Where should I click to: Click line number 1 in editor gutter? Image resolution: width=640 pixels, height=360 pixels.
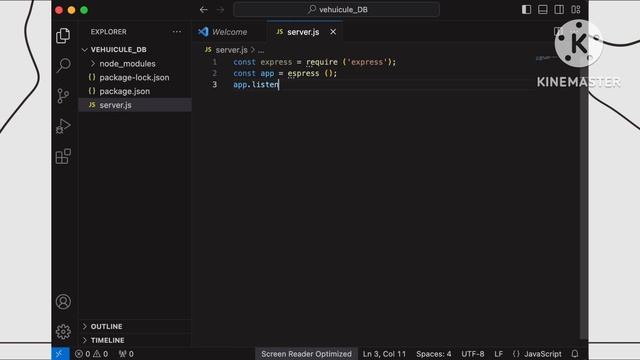coord(215,62)
